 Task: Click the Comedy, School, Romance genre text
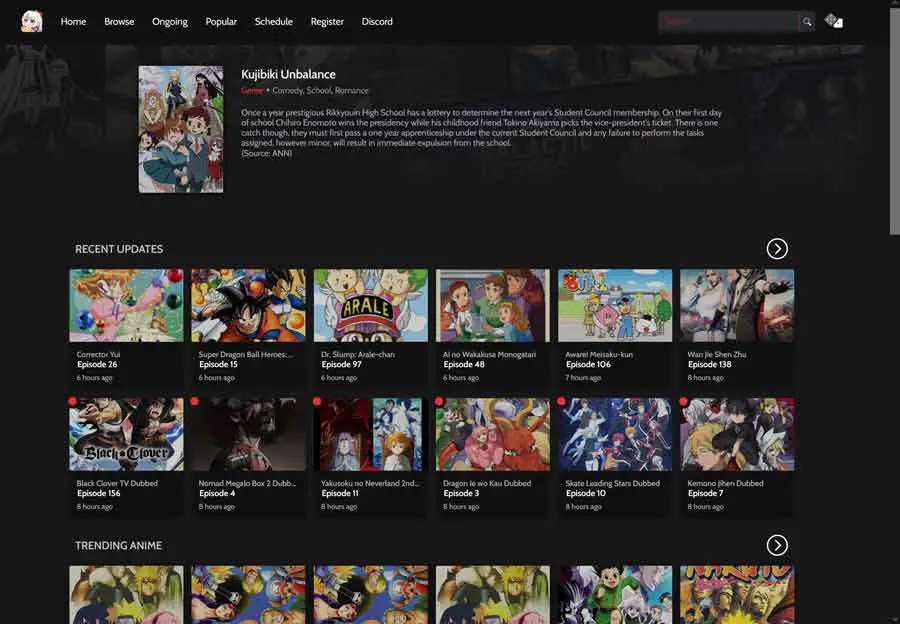click(x=320, y=90)
